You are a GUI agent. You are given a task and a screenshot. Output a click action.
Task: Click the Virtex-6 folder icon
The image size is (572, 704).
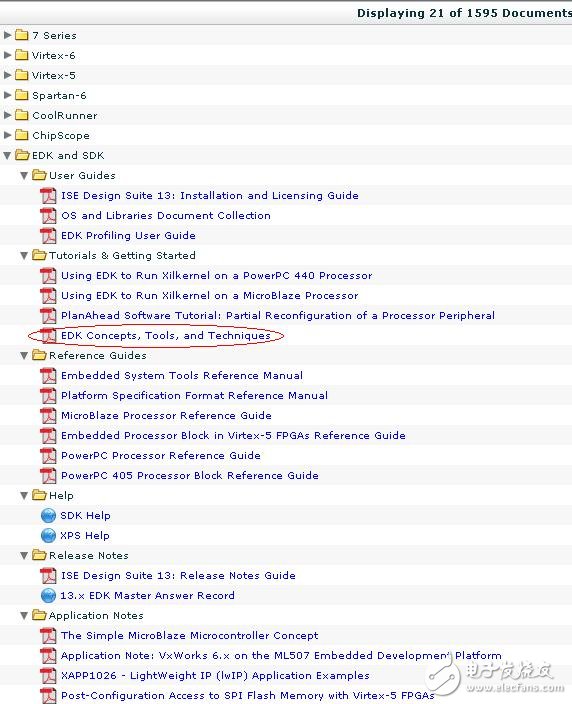(x=22, y=55)
